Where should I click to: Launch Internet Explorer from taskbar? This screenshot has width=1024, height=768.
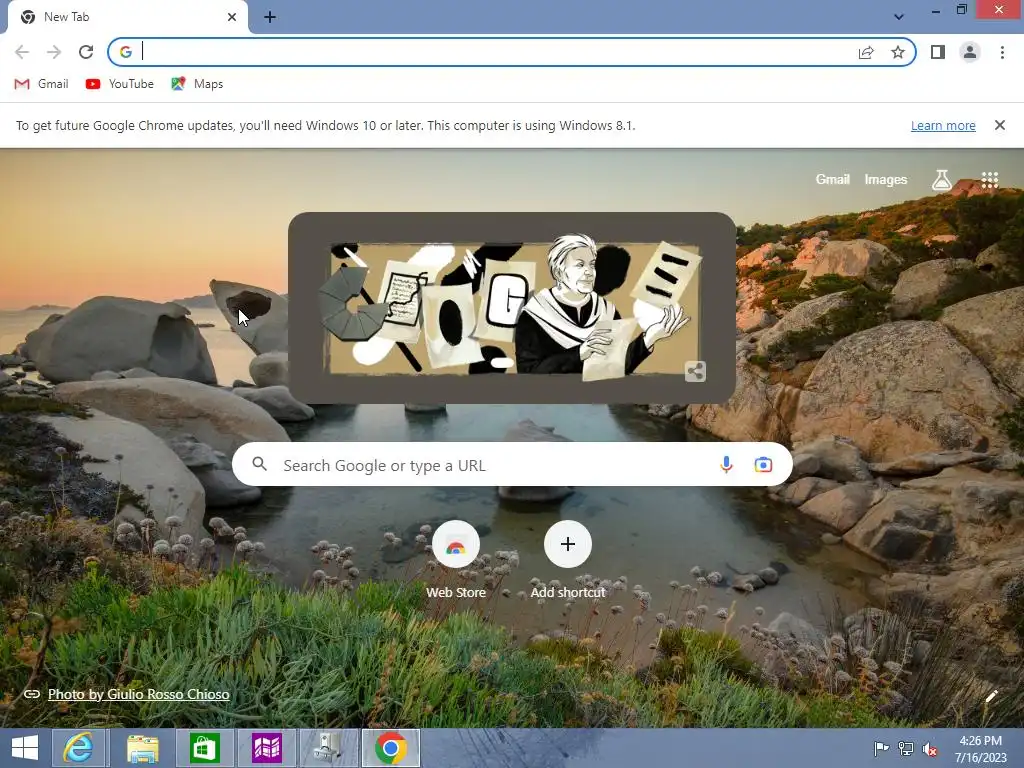tap(78, 748)
